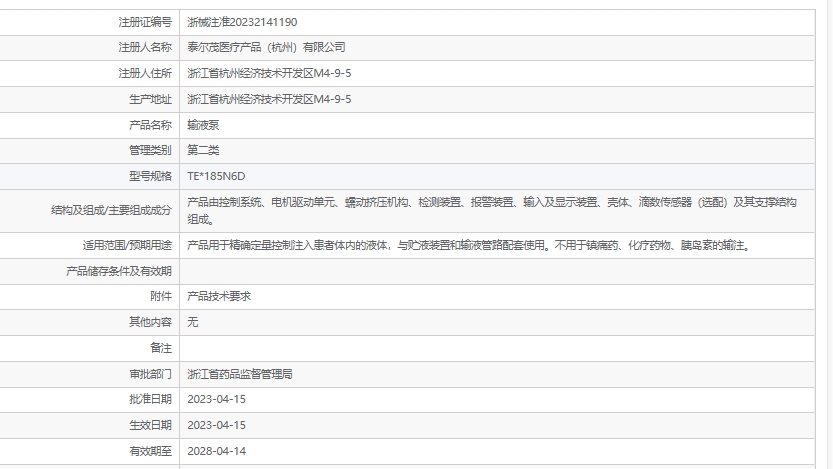
Task: Click the 结构及组成/主要组成成分 label
Action: [111, 210]
